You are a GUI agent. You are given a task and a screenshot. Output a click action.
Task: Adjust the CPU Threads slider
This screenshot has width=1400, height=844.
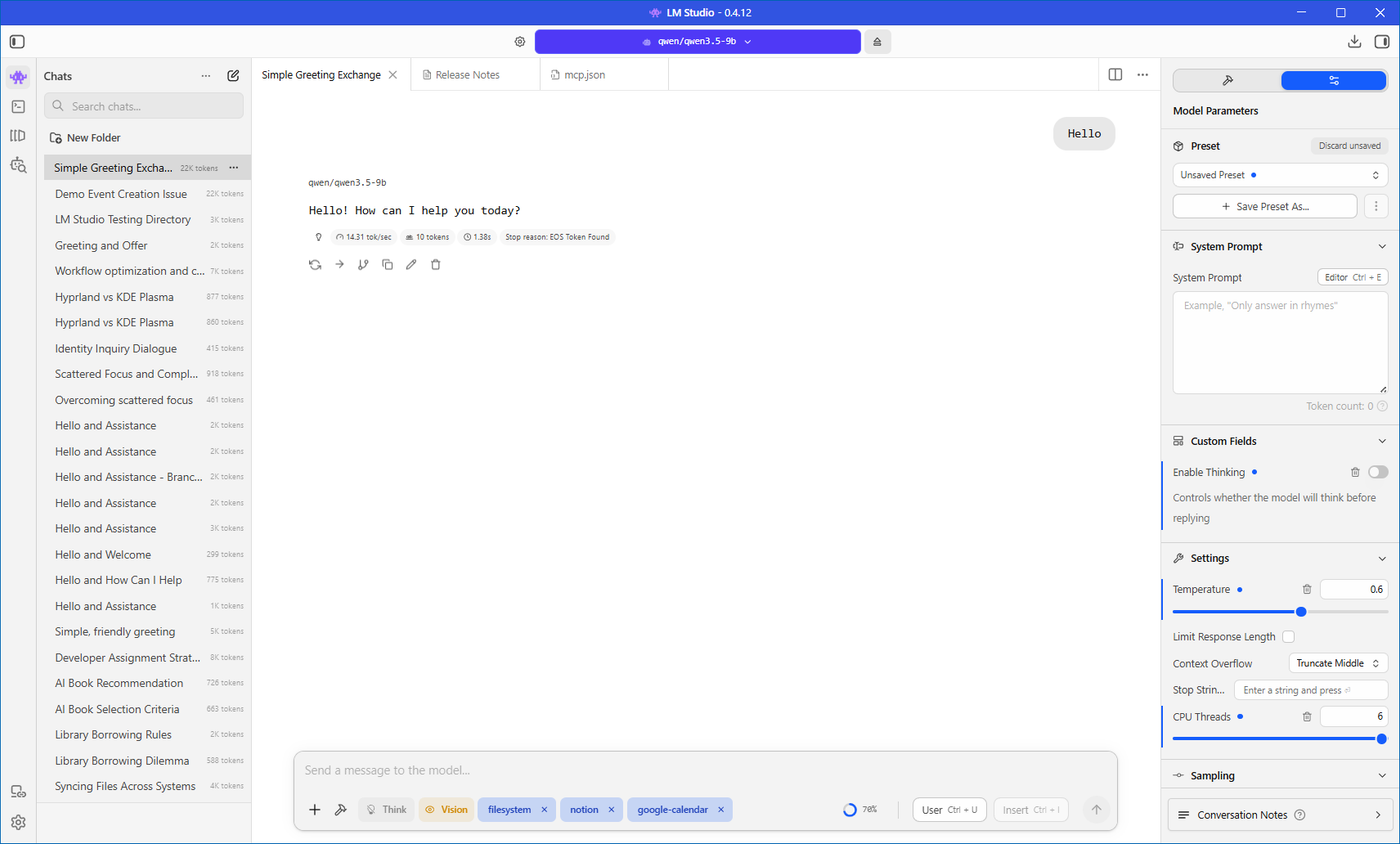click(x=1280, y=739)
